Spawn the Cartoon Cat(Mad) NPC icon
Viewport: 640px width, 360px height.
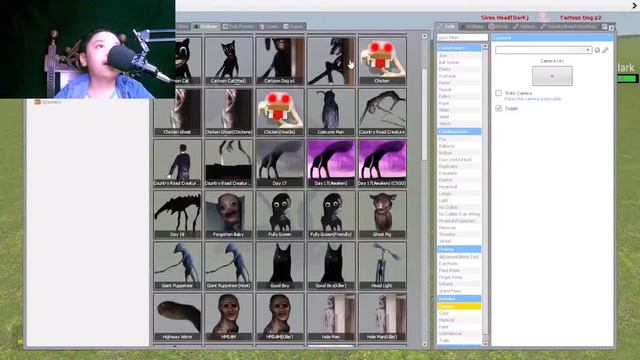(x=229, y=61)
